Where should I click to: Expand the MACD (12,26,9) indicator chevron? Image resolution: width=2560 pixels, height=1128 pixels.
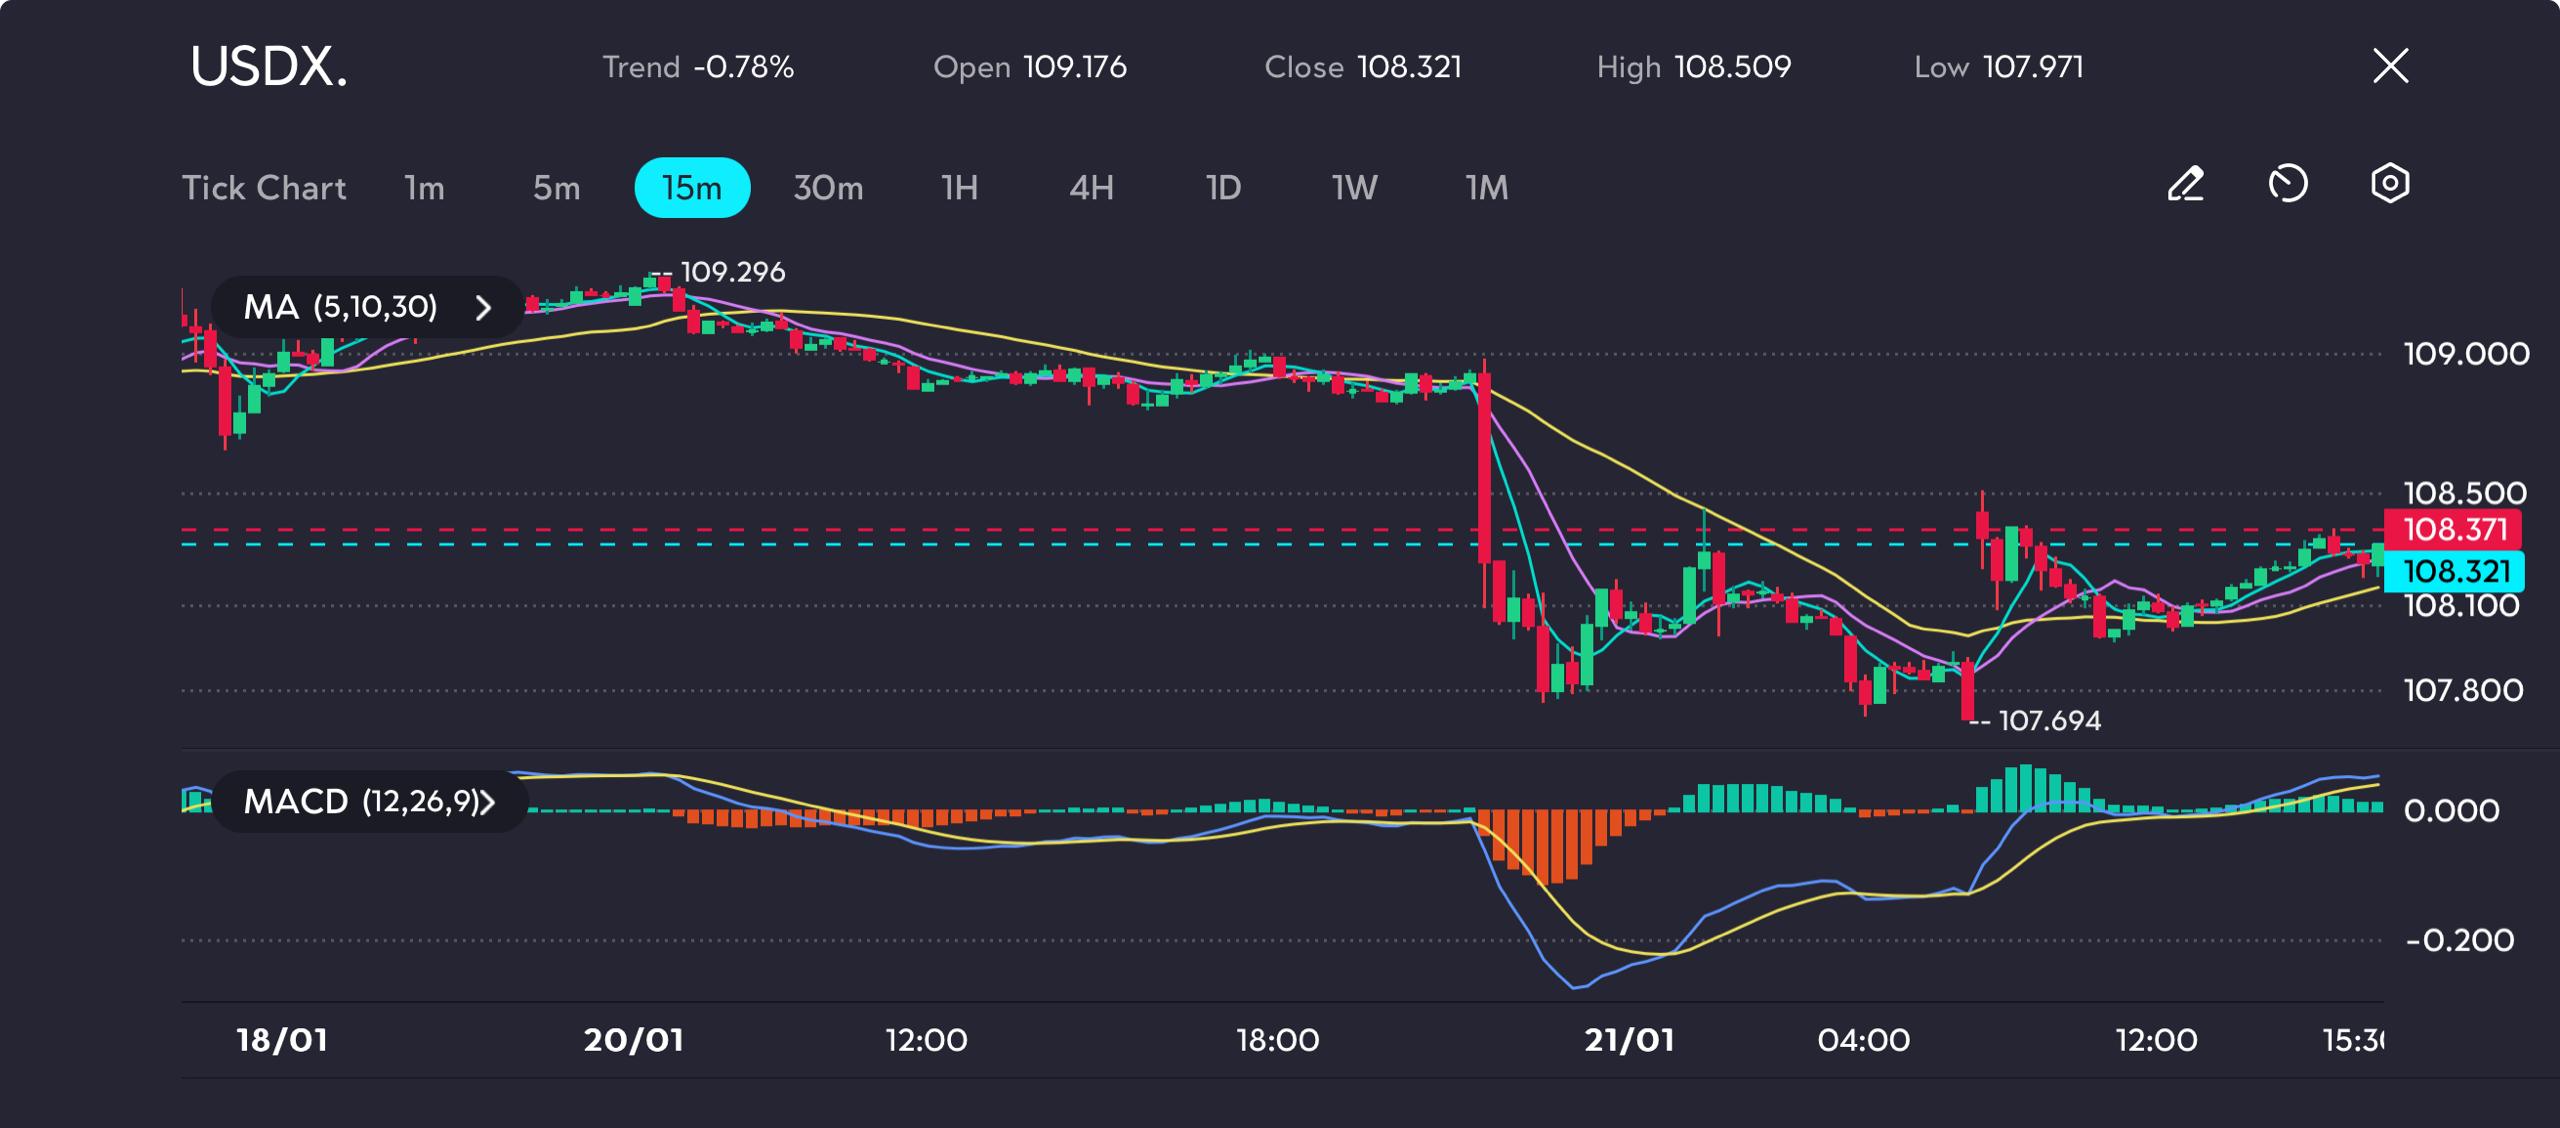pos(488,802)
